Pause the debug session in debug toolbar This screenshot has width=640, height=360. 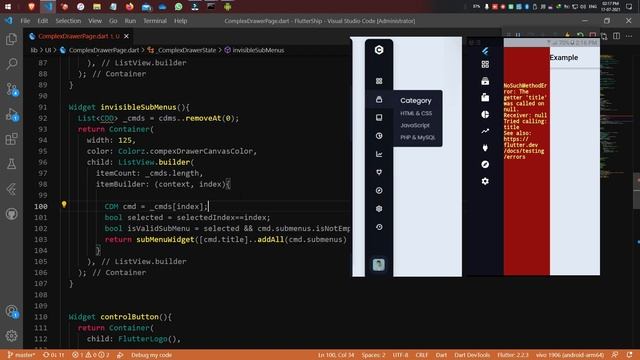(518, 36)
